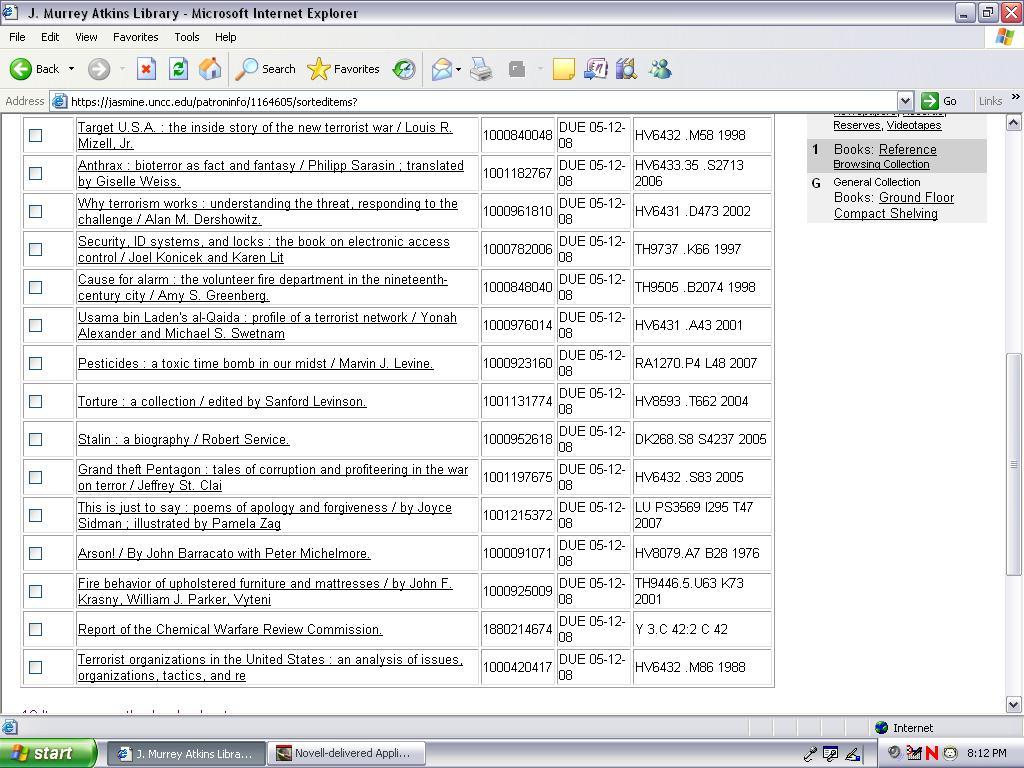Open the Messenger icon in the toolbar
This screenshot has height=768, width=1024.
(x=660, y=69)
